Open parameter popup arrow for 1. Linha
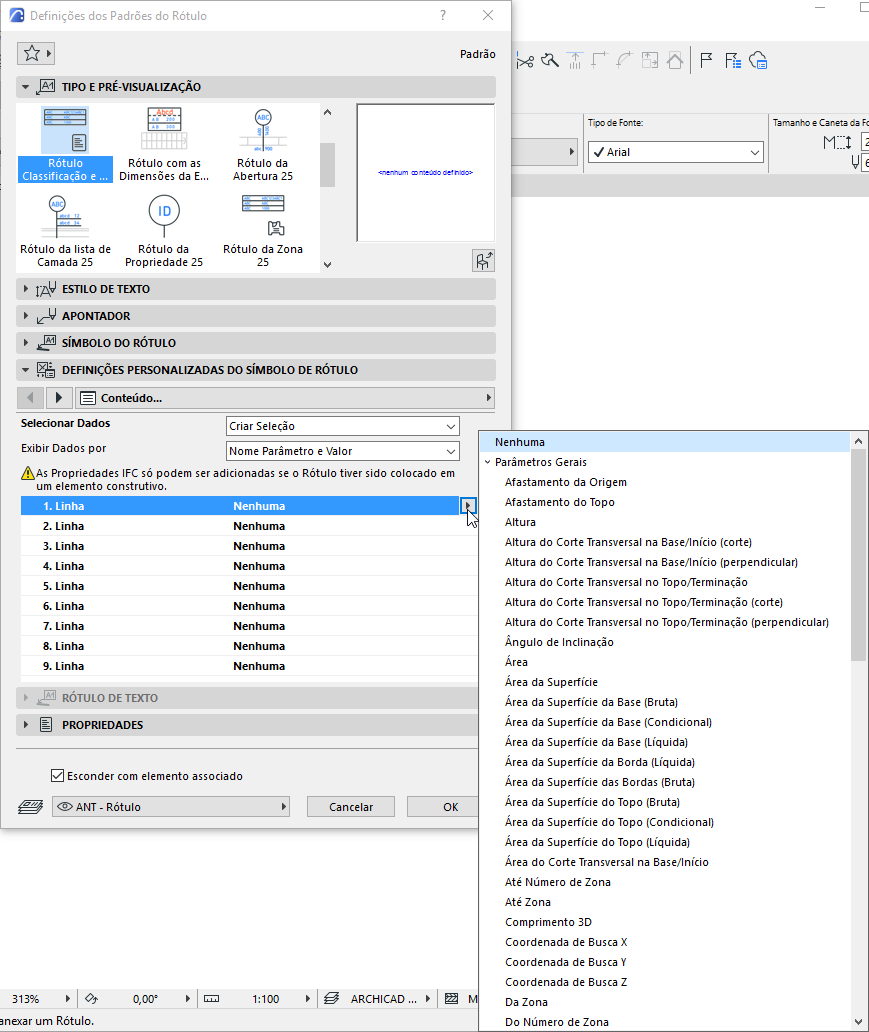The image size is (869, 1032). tap(467, 506)
